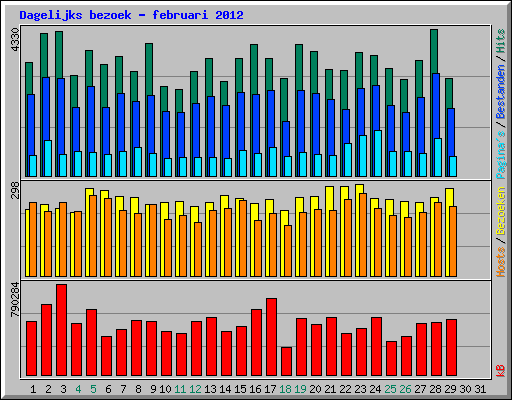Viewport: 512px width, 400px height.
Task: Click the red "kB" legend label
Action: [x=501, y=371]
